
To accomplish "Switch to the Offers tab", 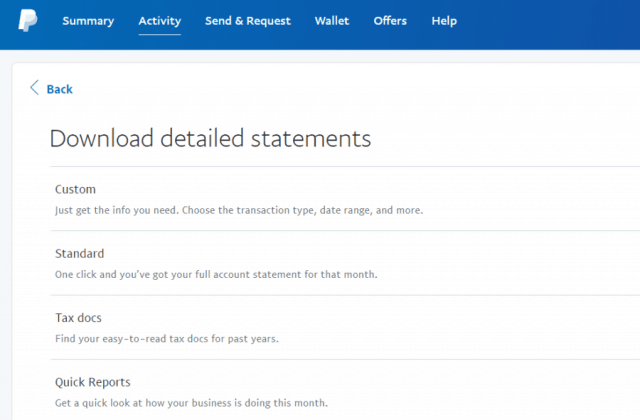I will click(390, 21).
